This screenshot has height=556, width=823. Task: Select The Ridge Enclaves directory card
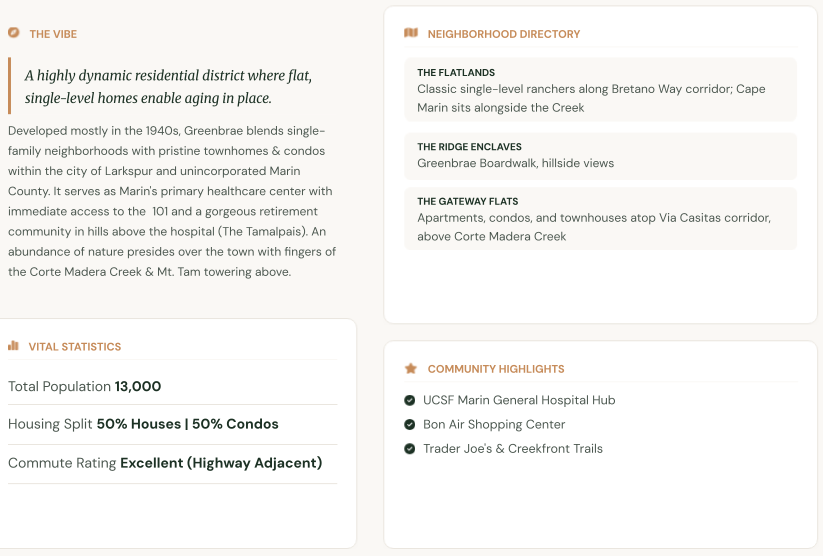point(600,156)
